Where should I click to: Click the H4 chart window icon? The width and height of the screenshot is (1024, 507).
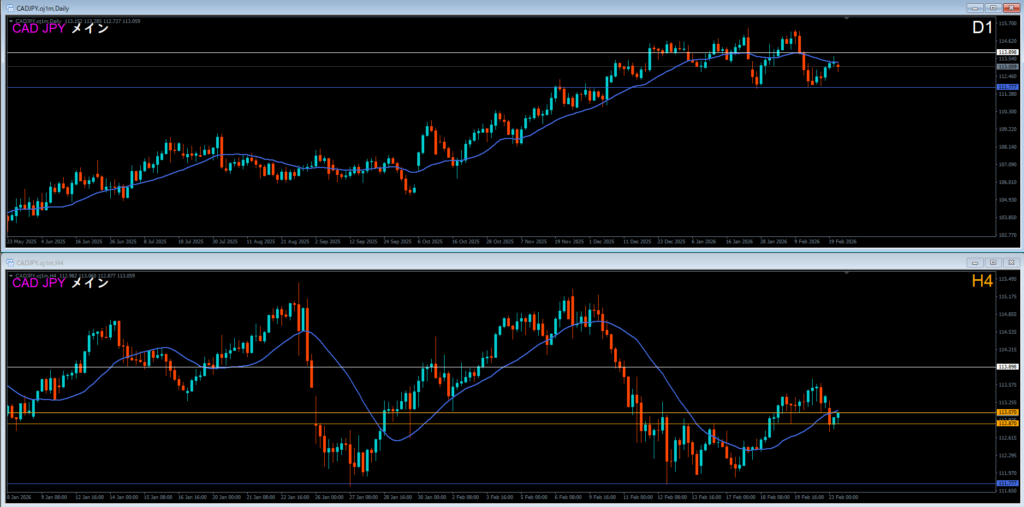click(x=8, y=261)
